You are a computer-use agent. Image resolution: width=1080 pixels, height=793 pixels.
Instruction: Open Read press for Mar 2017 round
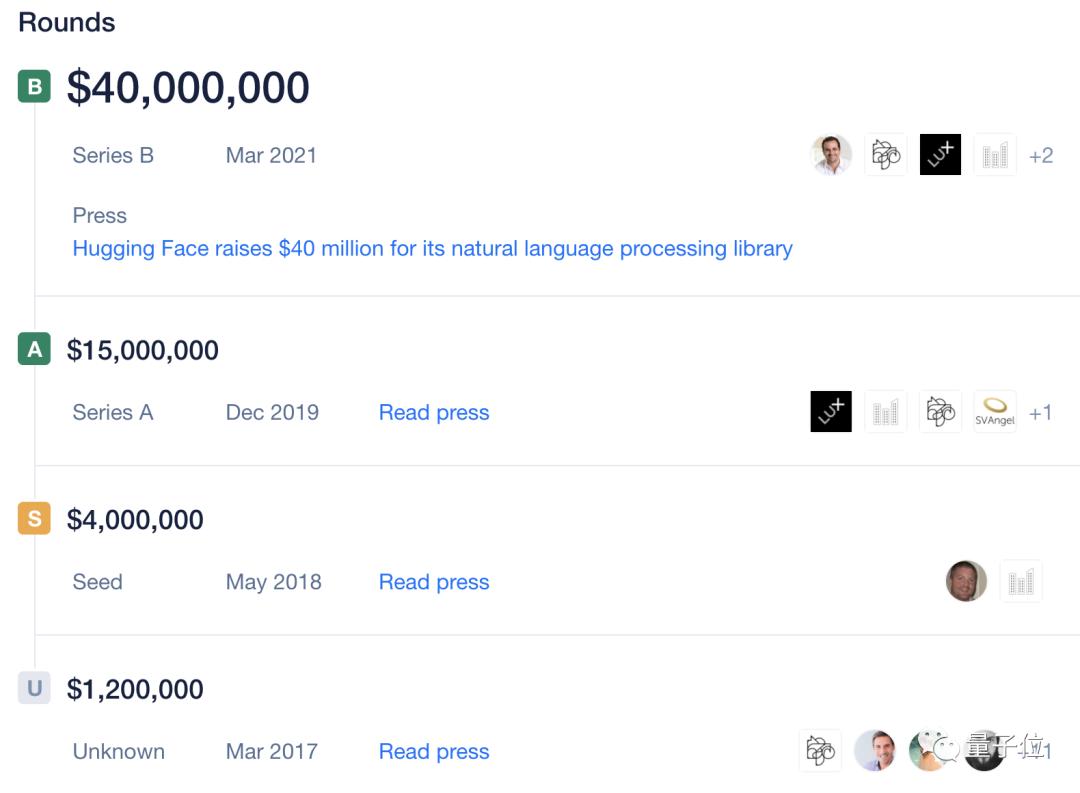434,752
